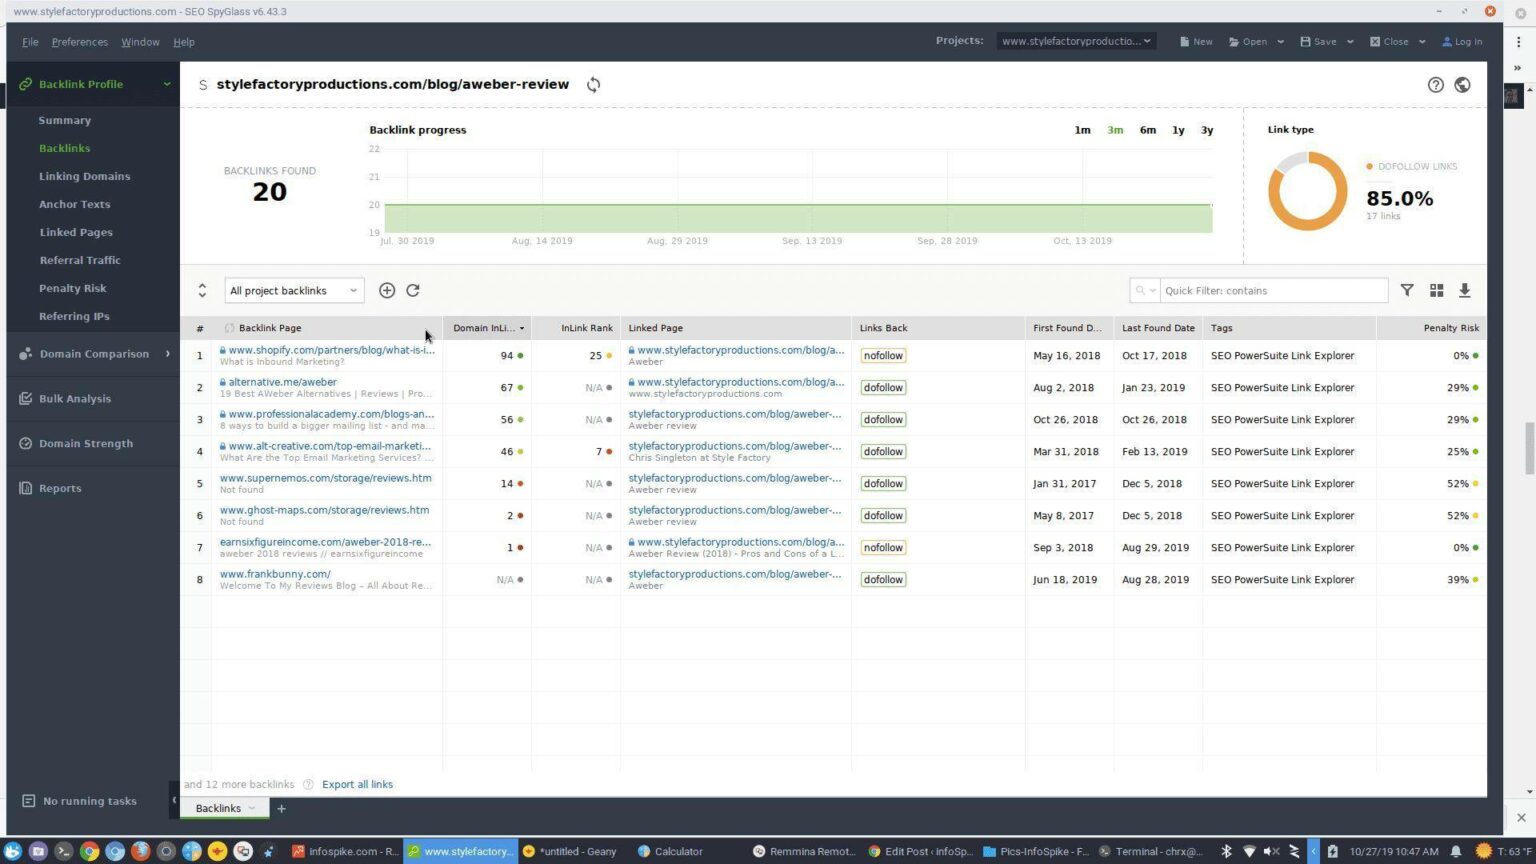Click the right-side vertical scrollbar
The height and width of the screenshot is (864, 1536).
click(x=1528, y=448)
